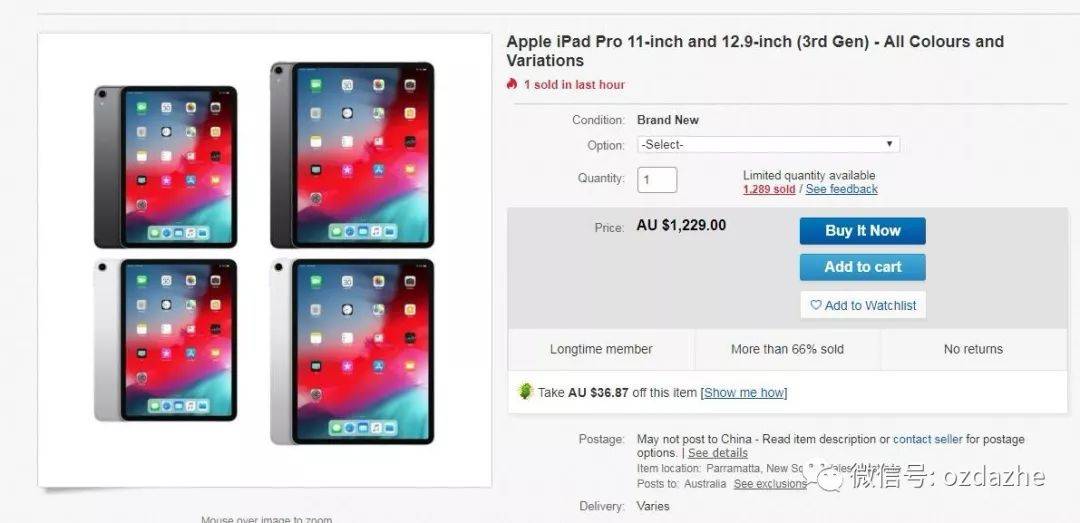Click the red flame sold-in-last-hour icon
1080x523 pixels.
point(511,84)
